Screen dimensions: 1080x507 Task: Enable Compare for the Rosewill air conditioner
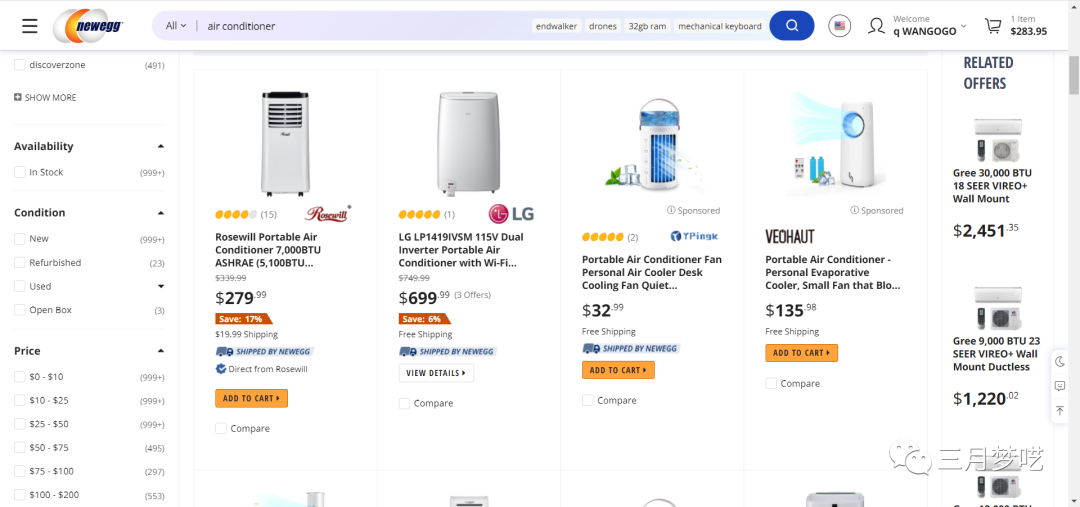pos(221,428)
